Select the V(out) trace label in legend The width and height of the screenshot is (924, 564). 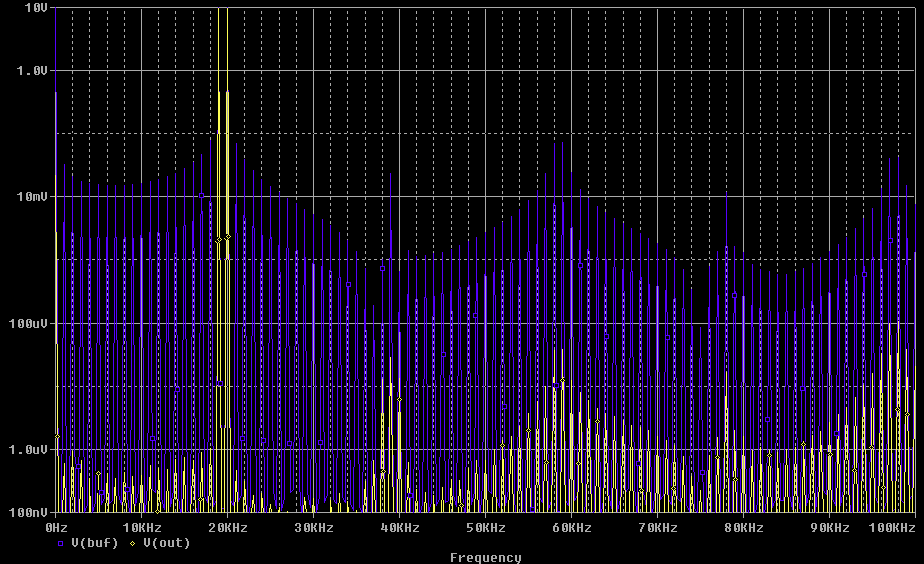167,544
